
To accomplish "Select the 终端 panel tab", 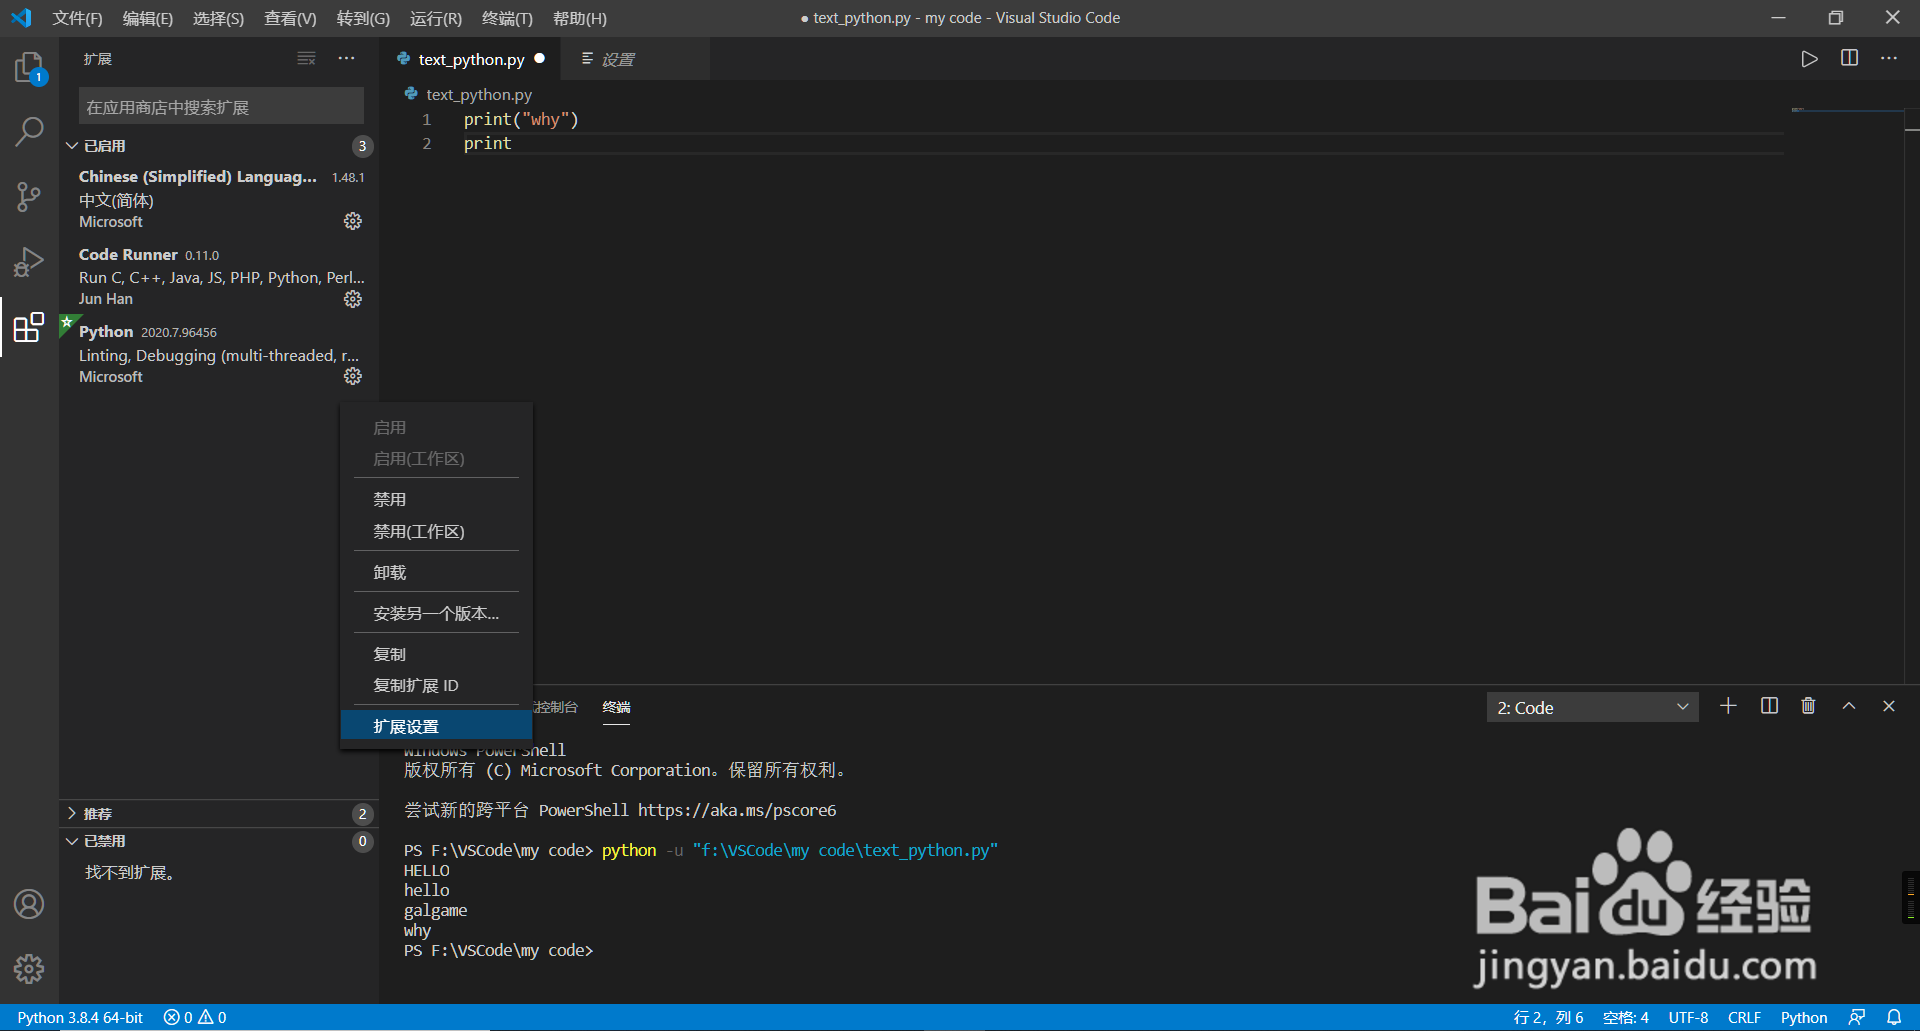I will click(x=617, y=707).
